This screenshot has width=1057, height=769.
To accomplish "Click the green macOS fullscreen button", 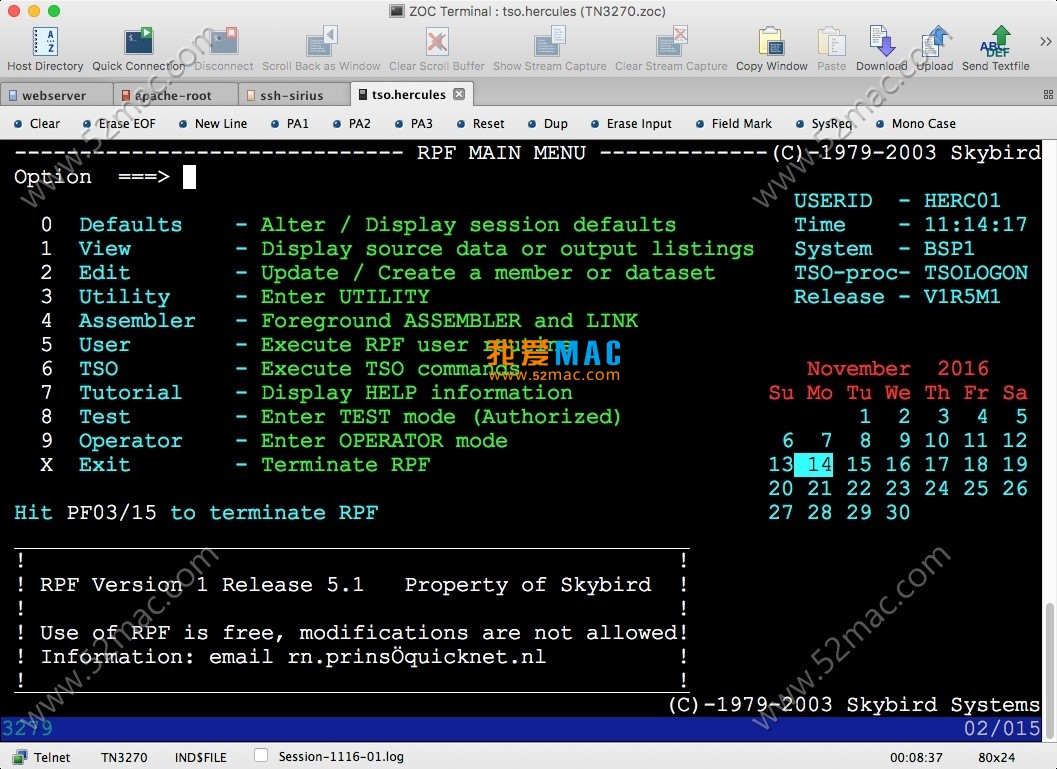I will [54, 11].
